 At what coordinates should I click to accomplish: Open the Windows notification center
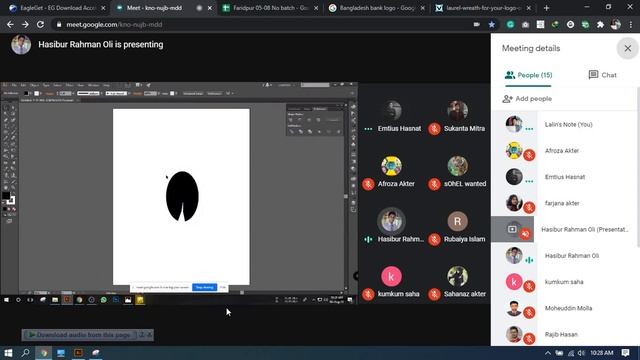625,353
